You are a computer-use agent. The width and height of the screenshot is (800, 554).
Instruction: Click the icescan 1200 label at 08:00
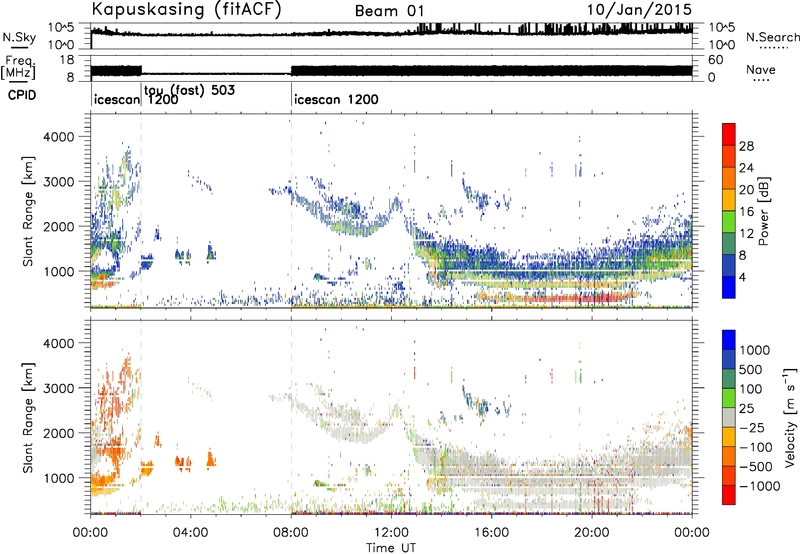[x=336, y=99]
